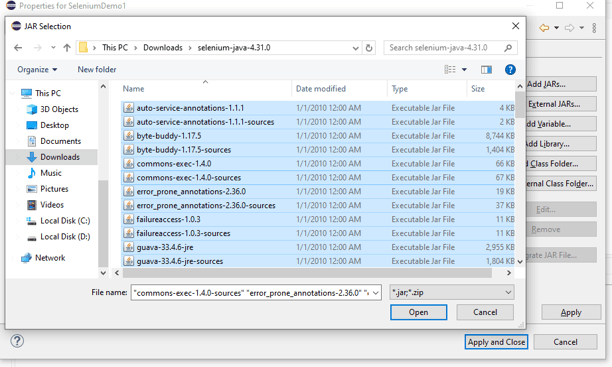
Task: Sort files by the Type column header
Action: 400,89
